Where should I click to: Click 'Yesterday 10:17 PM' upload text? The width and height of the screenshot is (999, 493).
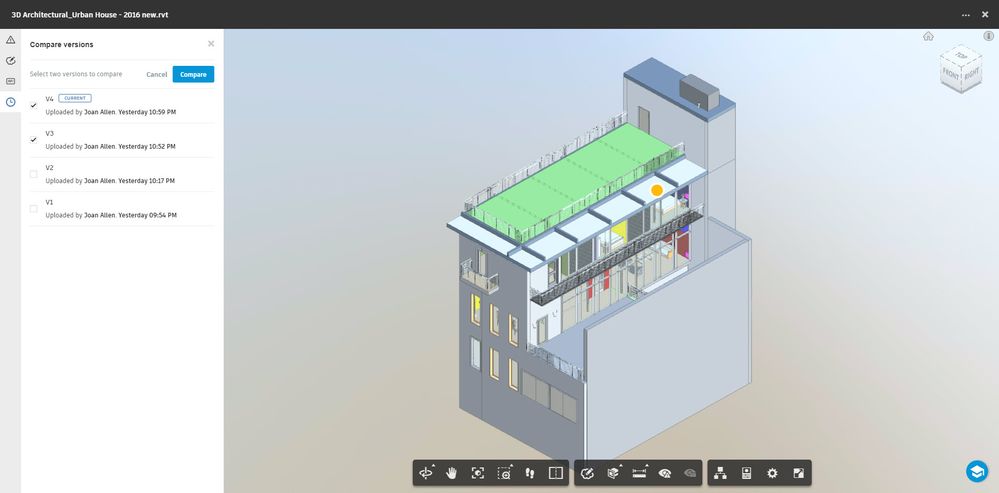147,181
